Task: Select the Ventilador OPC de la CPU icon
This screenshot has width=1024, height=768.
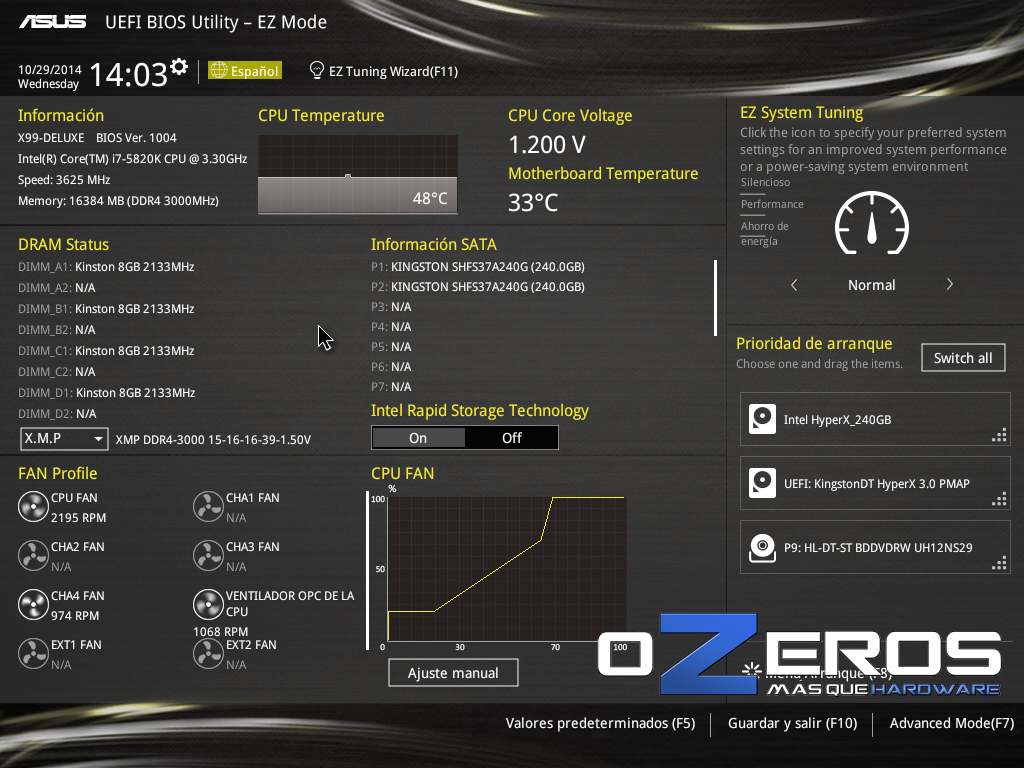Action: [x=208, y=605]
